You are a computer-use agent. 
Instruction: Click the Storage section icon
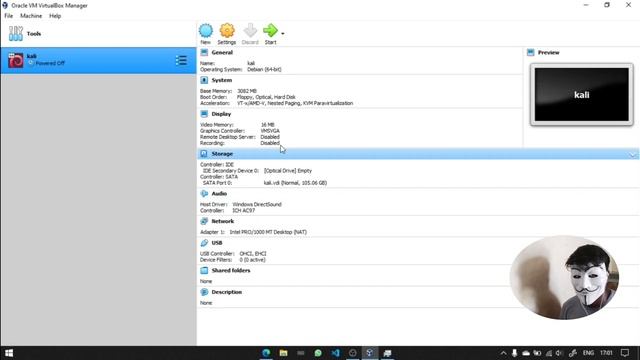point(204,154)
